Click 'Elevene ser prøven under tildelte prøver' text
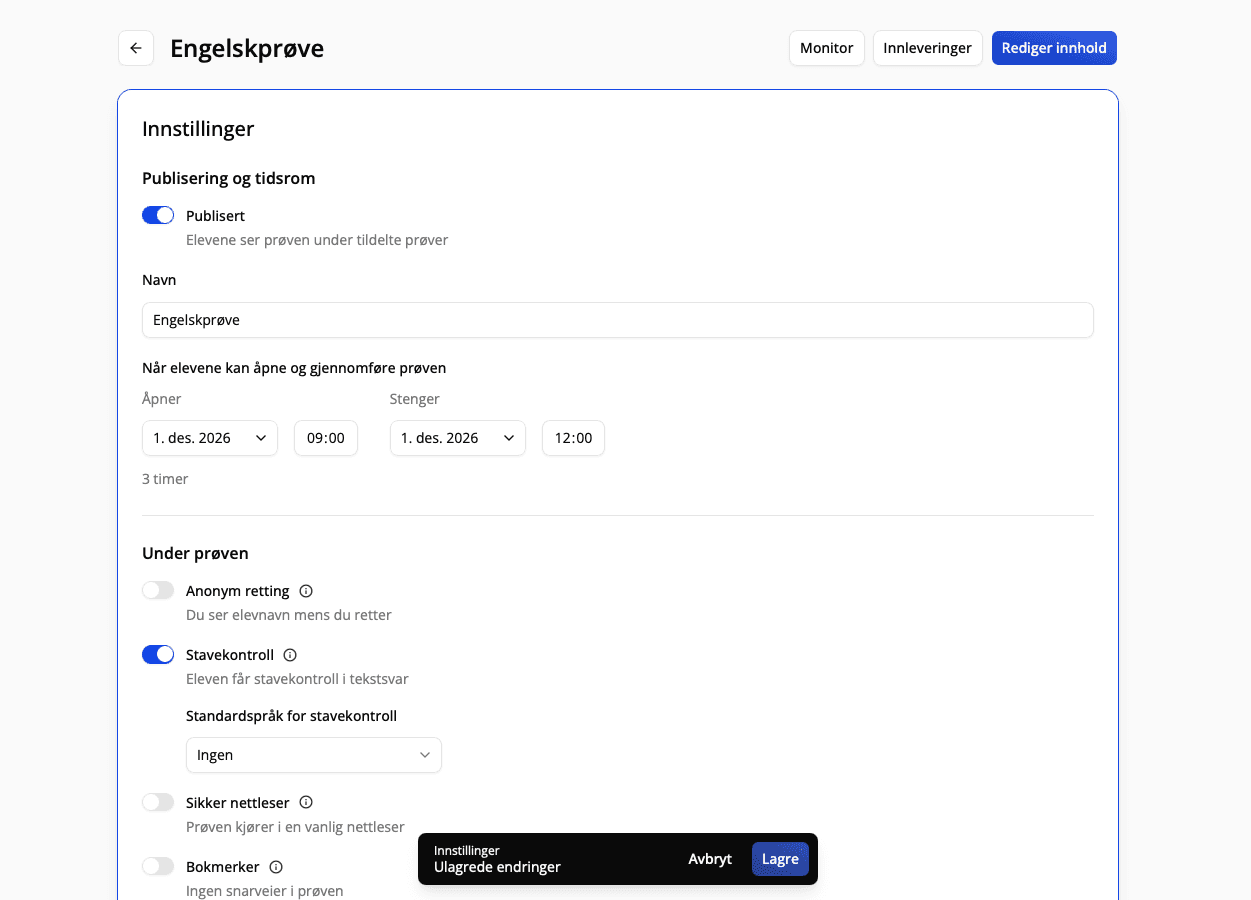The image size is (1251, 900). click(x=317, y=240)
